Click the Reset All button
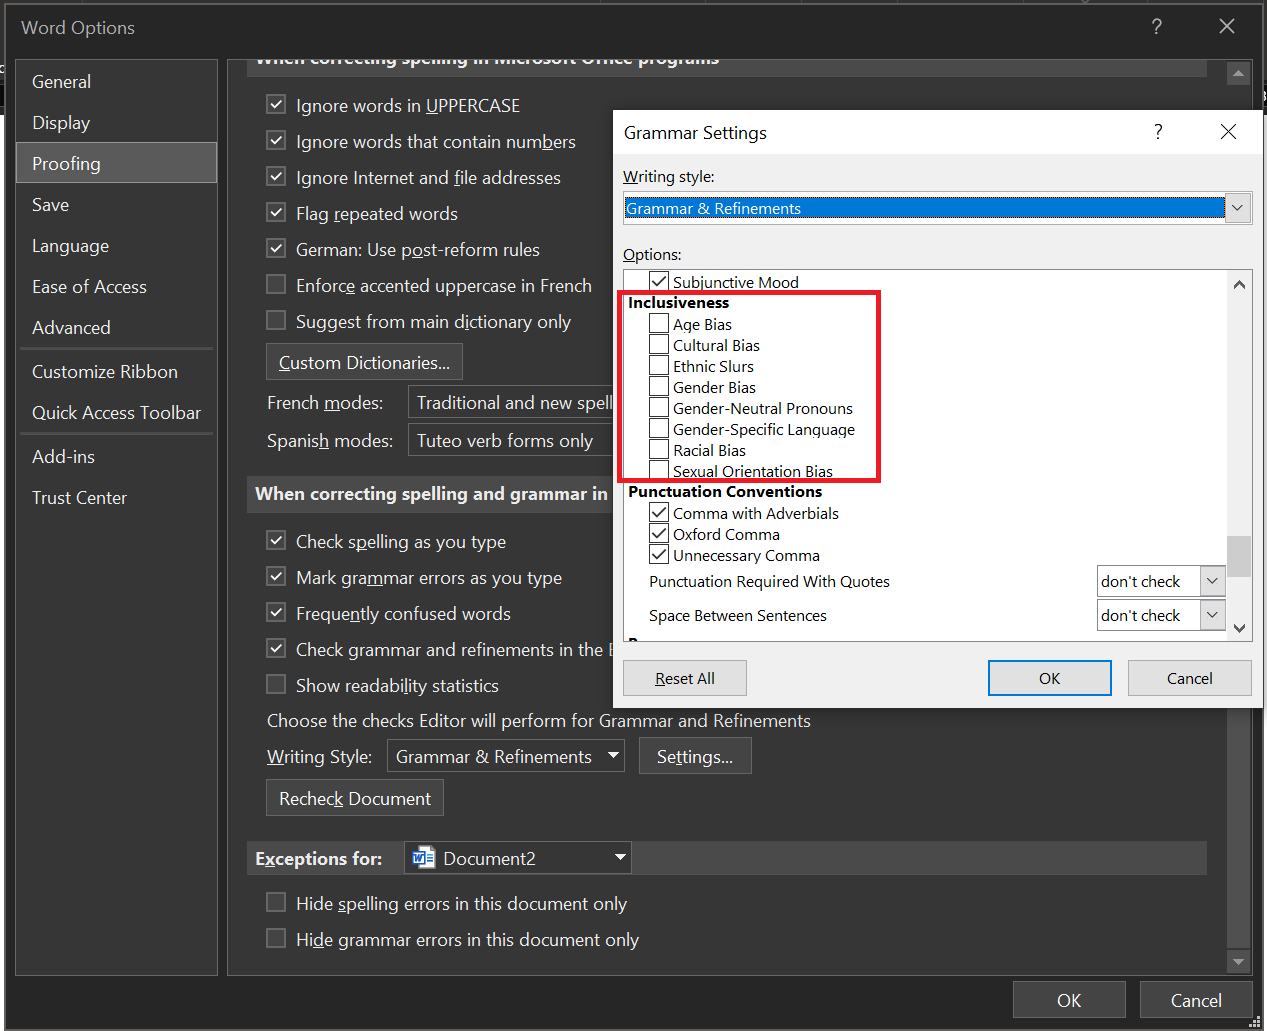The image size is (1267, 1031). tap(684, 677)
